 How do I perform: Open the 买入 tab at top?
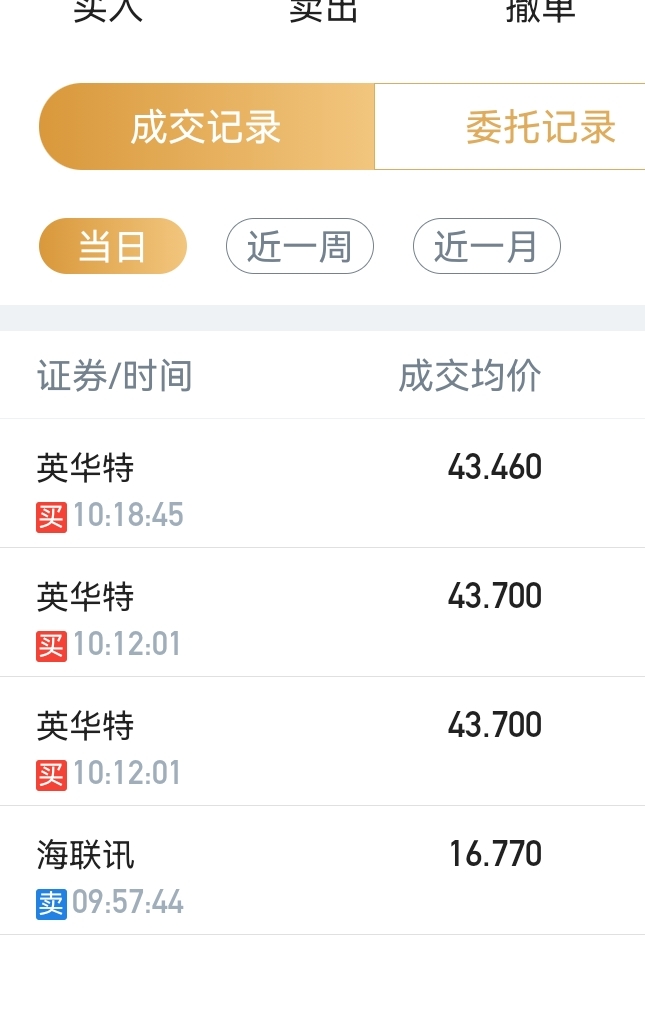(x=108, y=11)
